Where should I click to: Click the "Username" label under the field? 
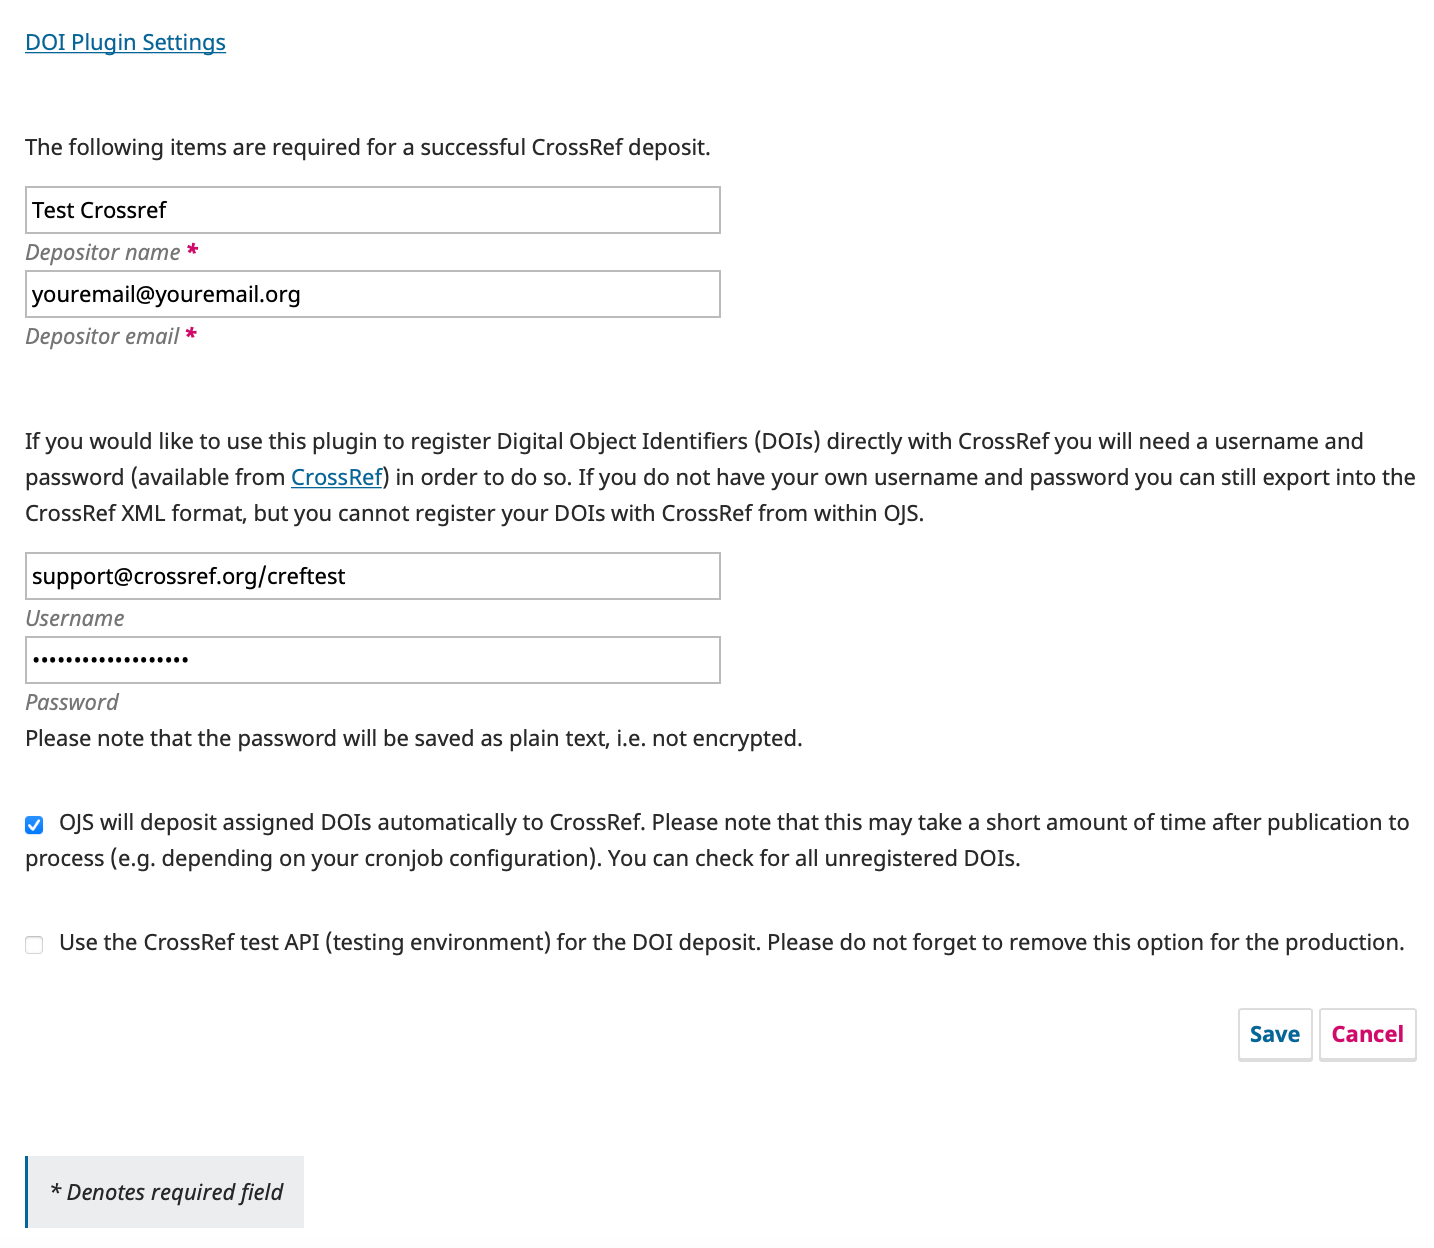(75, 618)
